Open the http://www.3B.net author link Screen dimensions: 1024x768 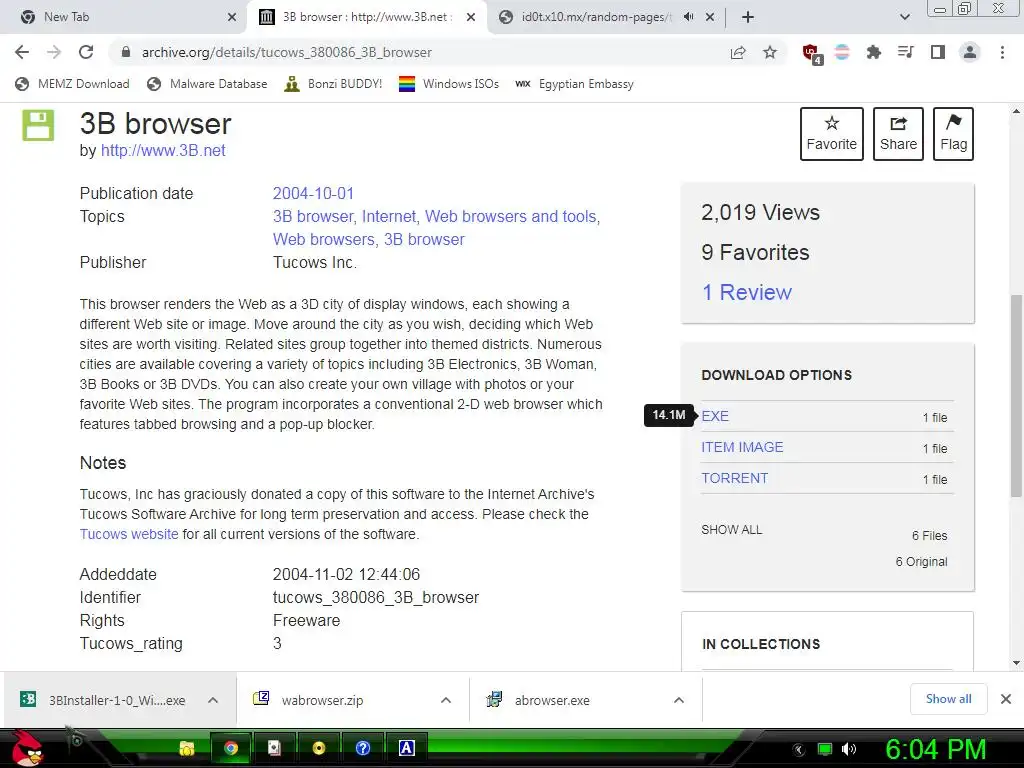click(163, 150)
